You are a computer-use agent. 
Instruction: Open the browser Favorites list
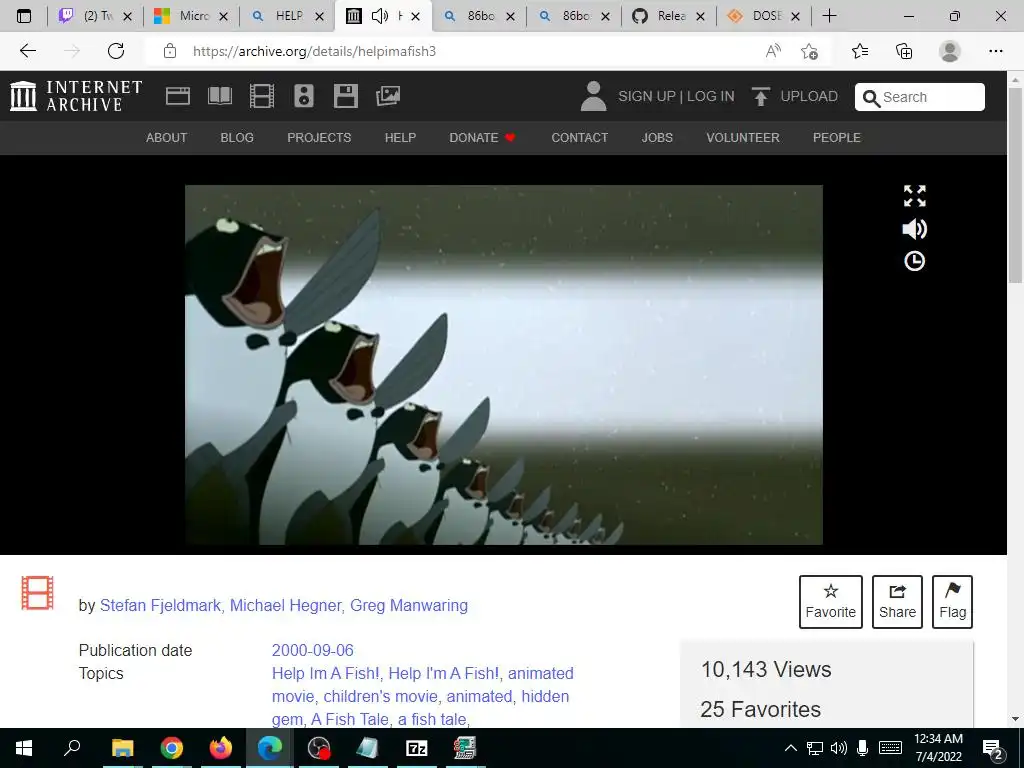(860, 51)
